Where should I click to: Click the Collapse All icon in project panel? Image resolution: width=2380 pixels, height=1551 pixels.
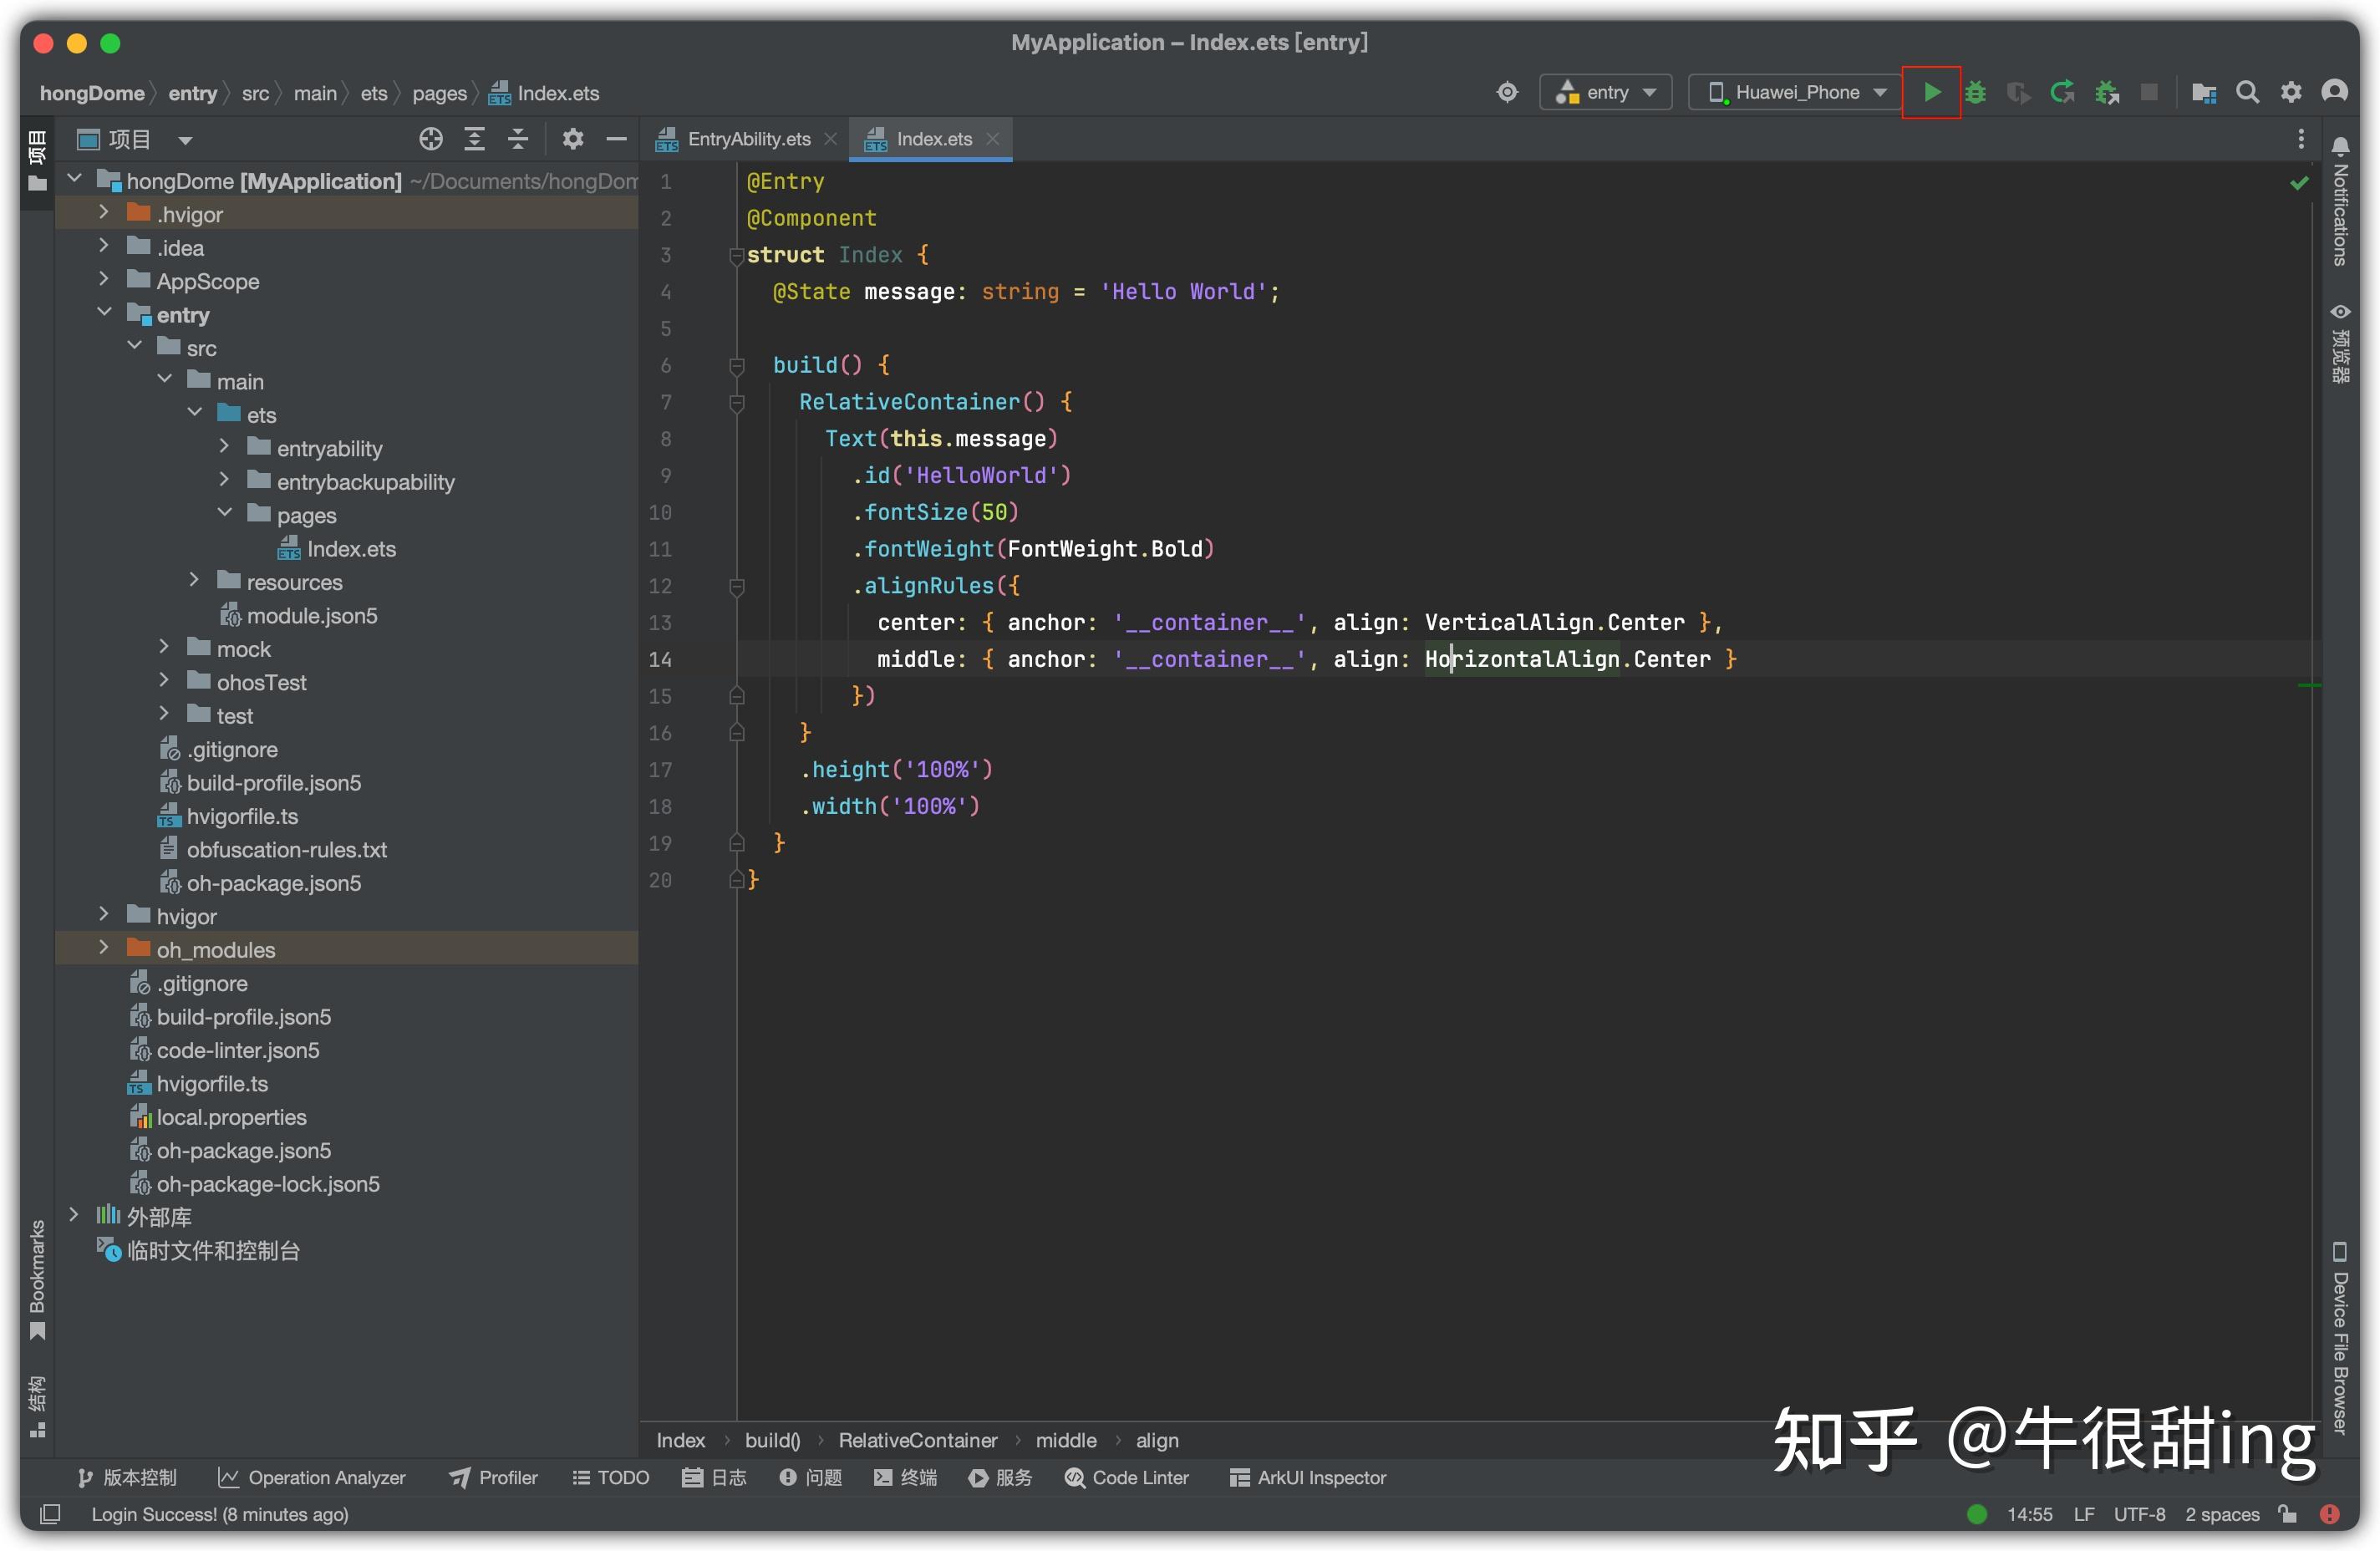[x=518, y=139]
